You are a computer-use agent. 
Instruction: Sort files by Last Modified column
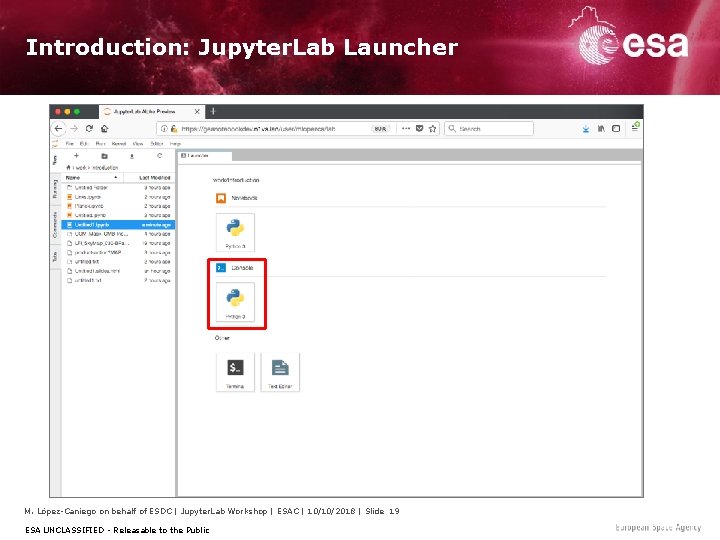click(149, 178)
